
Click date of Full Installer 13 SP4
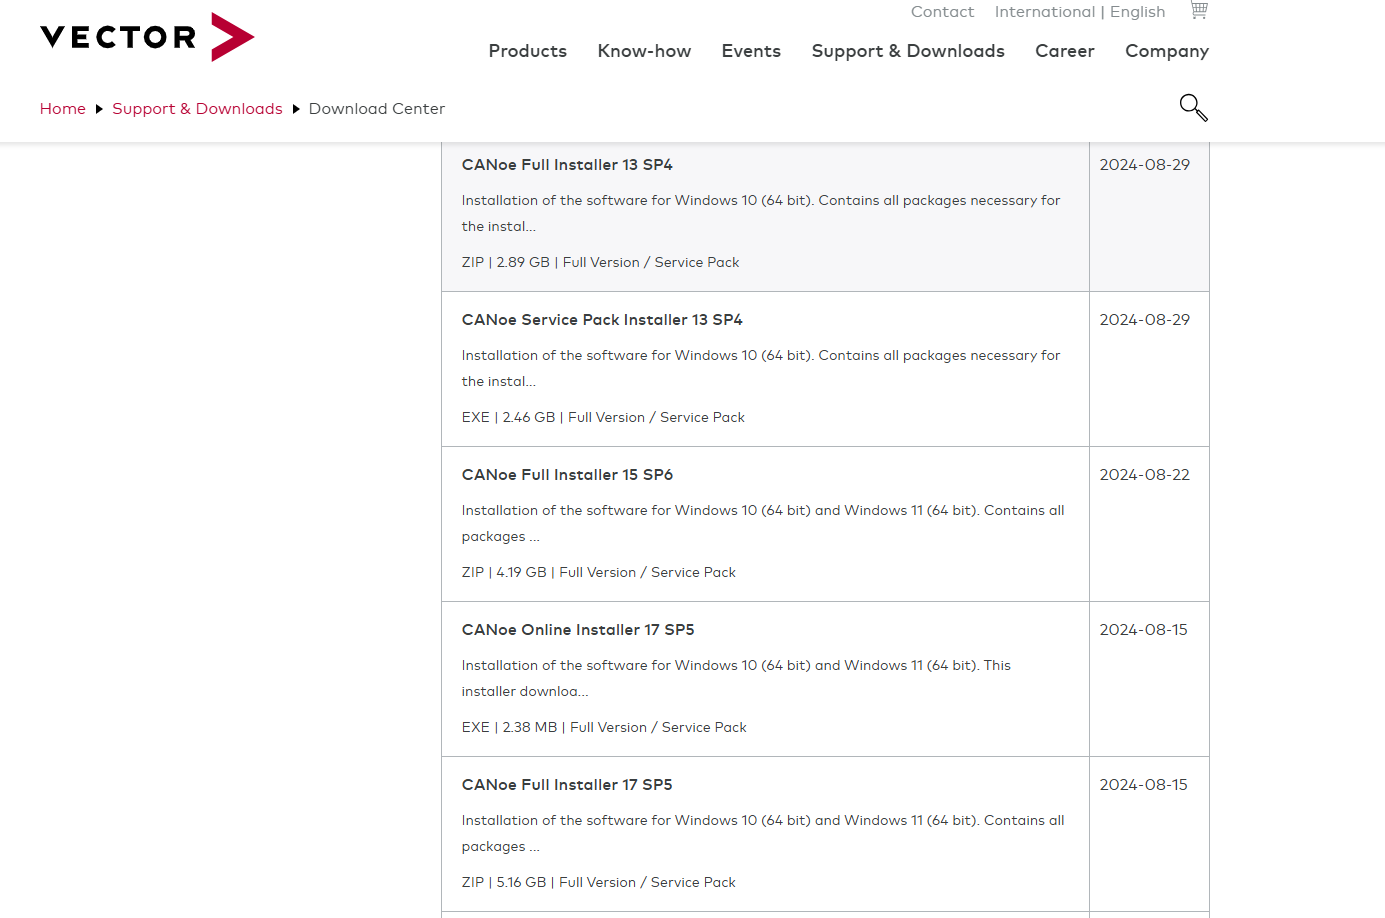1145,165
